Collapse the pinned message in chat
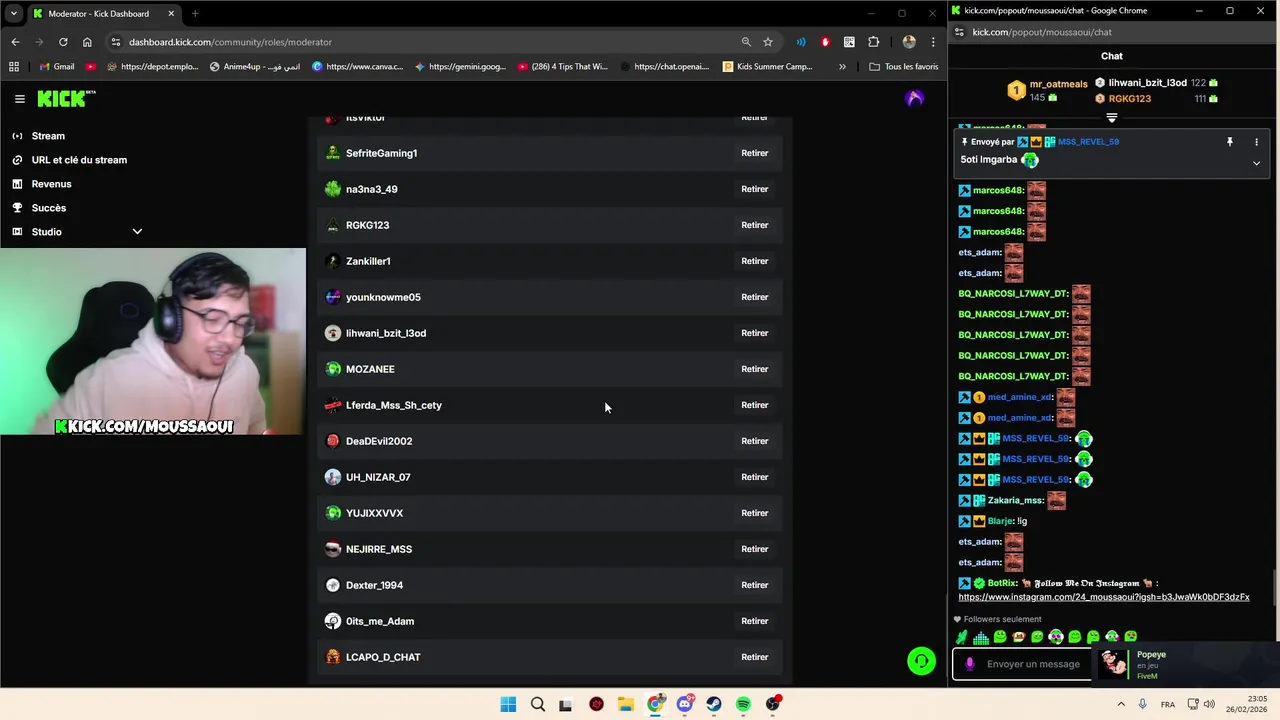 [1256, 163]
